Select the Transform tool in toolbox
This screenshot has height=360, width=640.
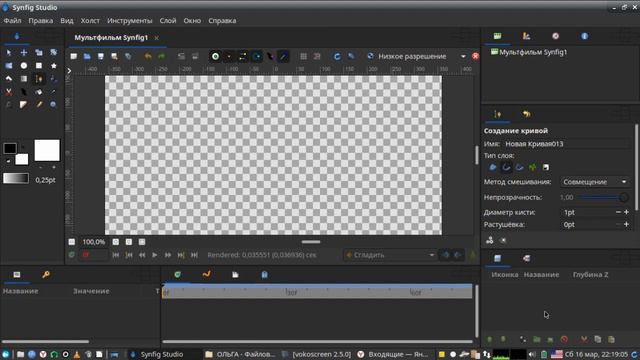9,53
